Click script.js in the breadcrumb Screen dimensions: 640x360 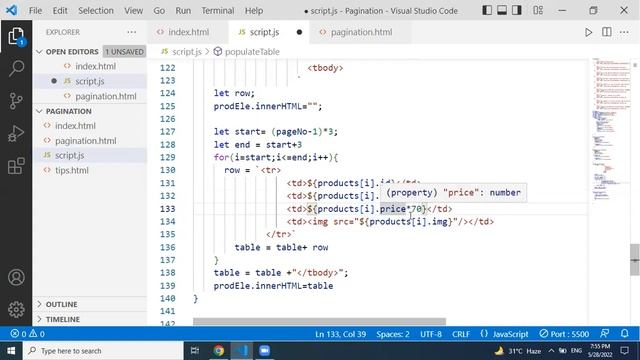click(x=187, y=52)
